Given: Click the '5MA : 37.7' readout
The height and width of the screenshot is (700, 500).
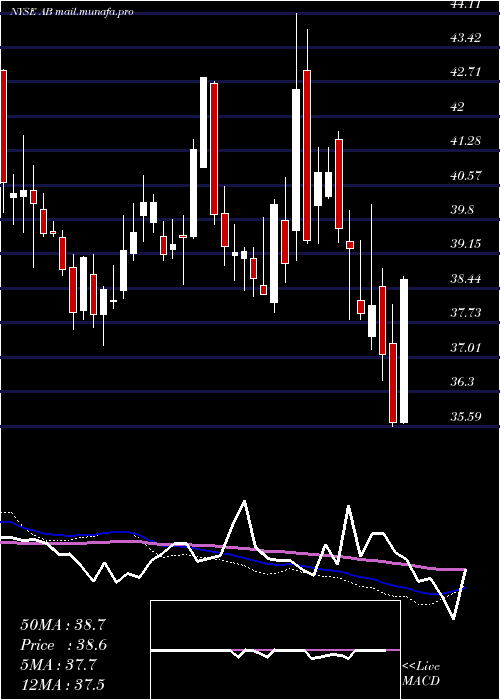Looking at the screenshot, I should (58, 665).
